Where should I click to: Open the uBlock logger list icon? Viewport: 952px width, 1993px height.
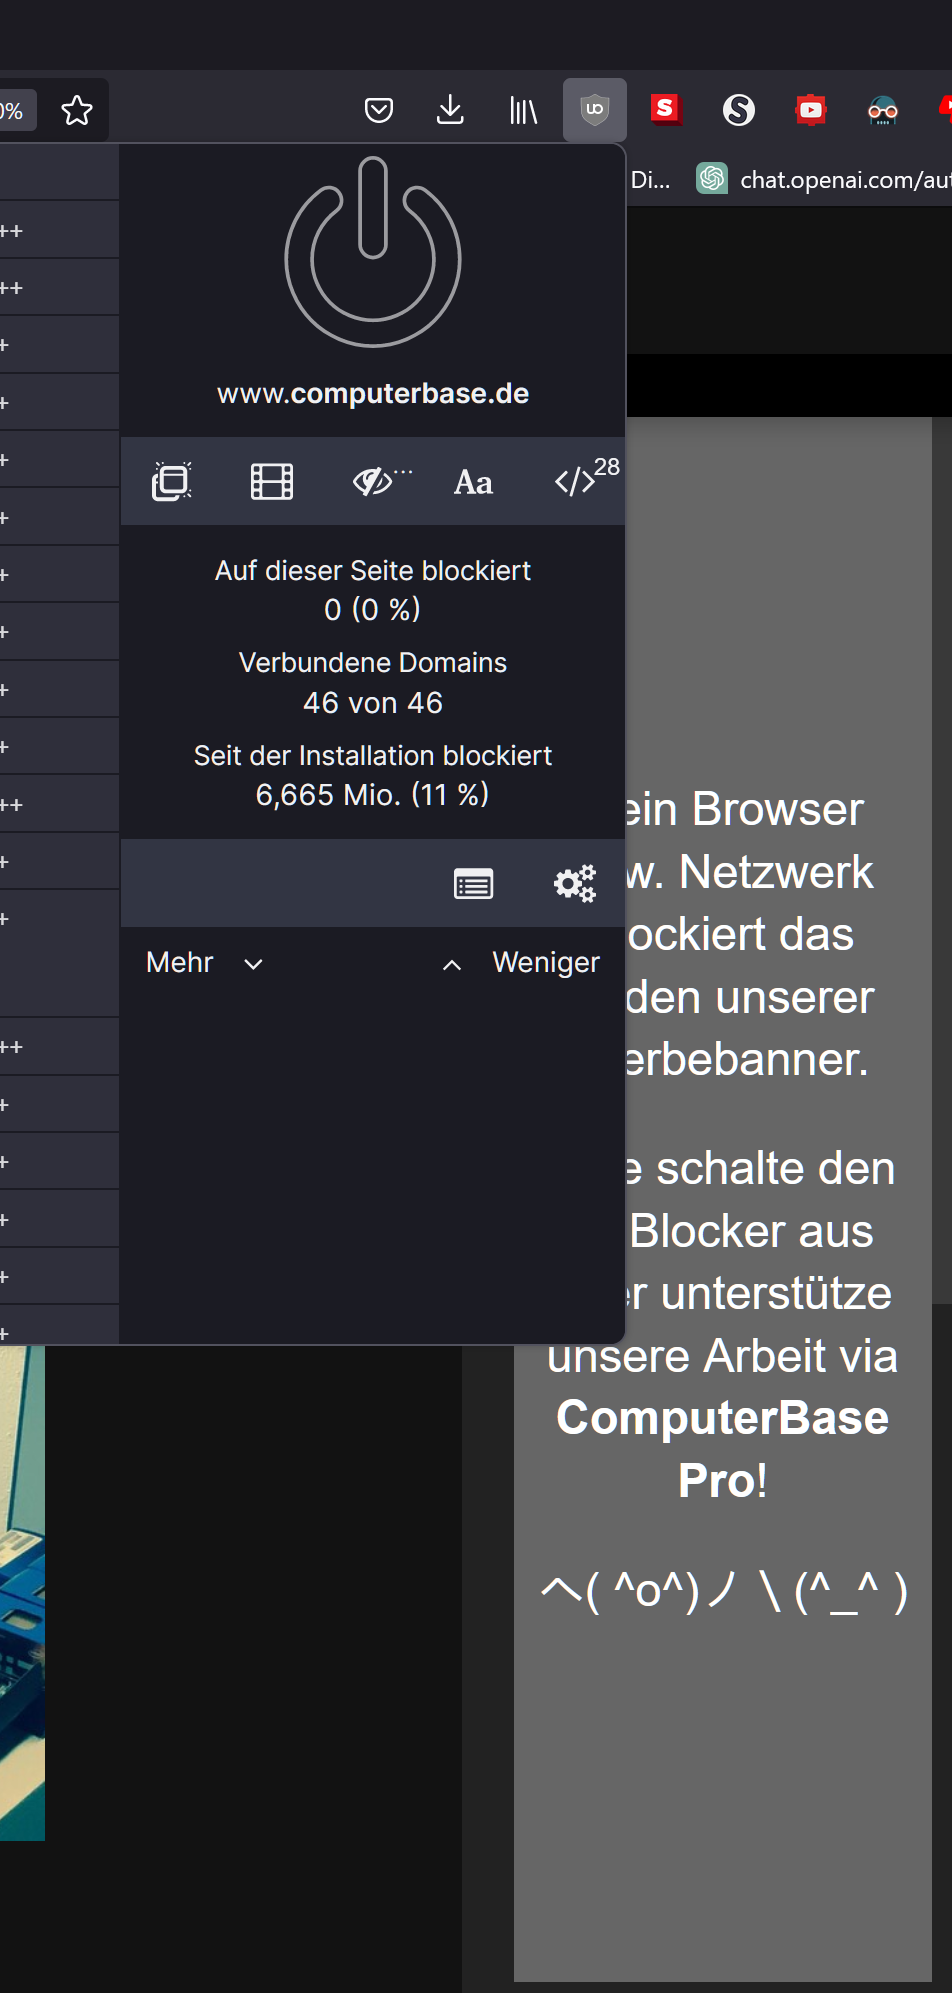click(x=474, y=884)
